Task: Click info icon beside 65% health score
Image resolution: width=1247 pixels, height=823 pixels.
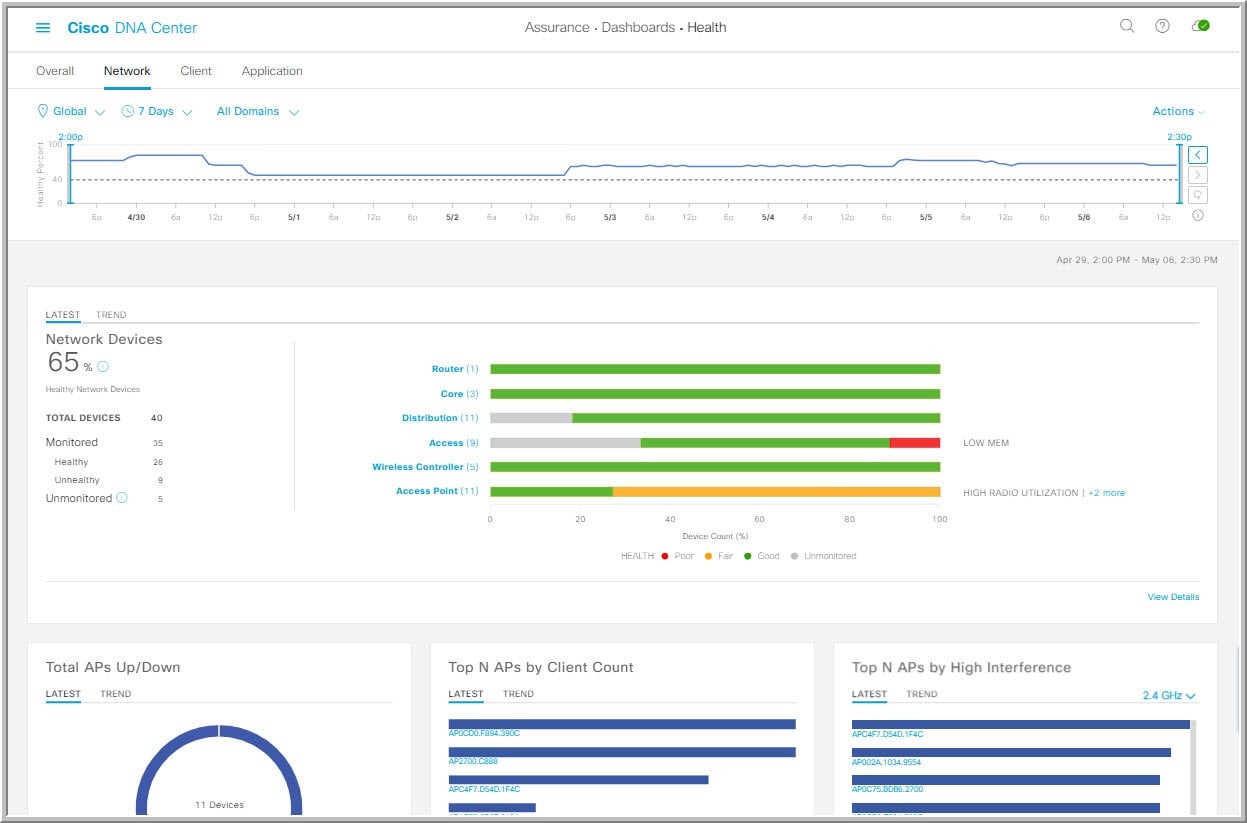Action: [103, 367]
